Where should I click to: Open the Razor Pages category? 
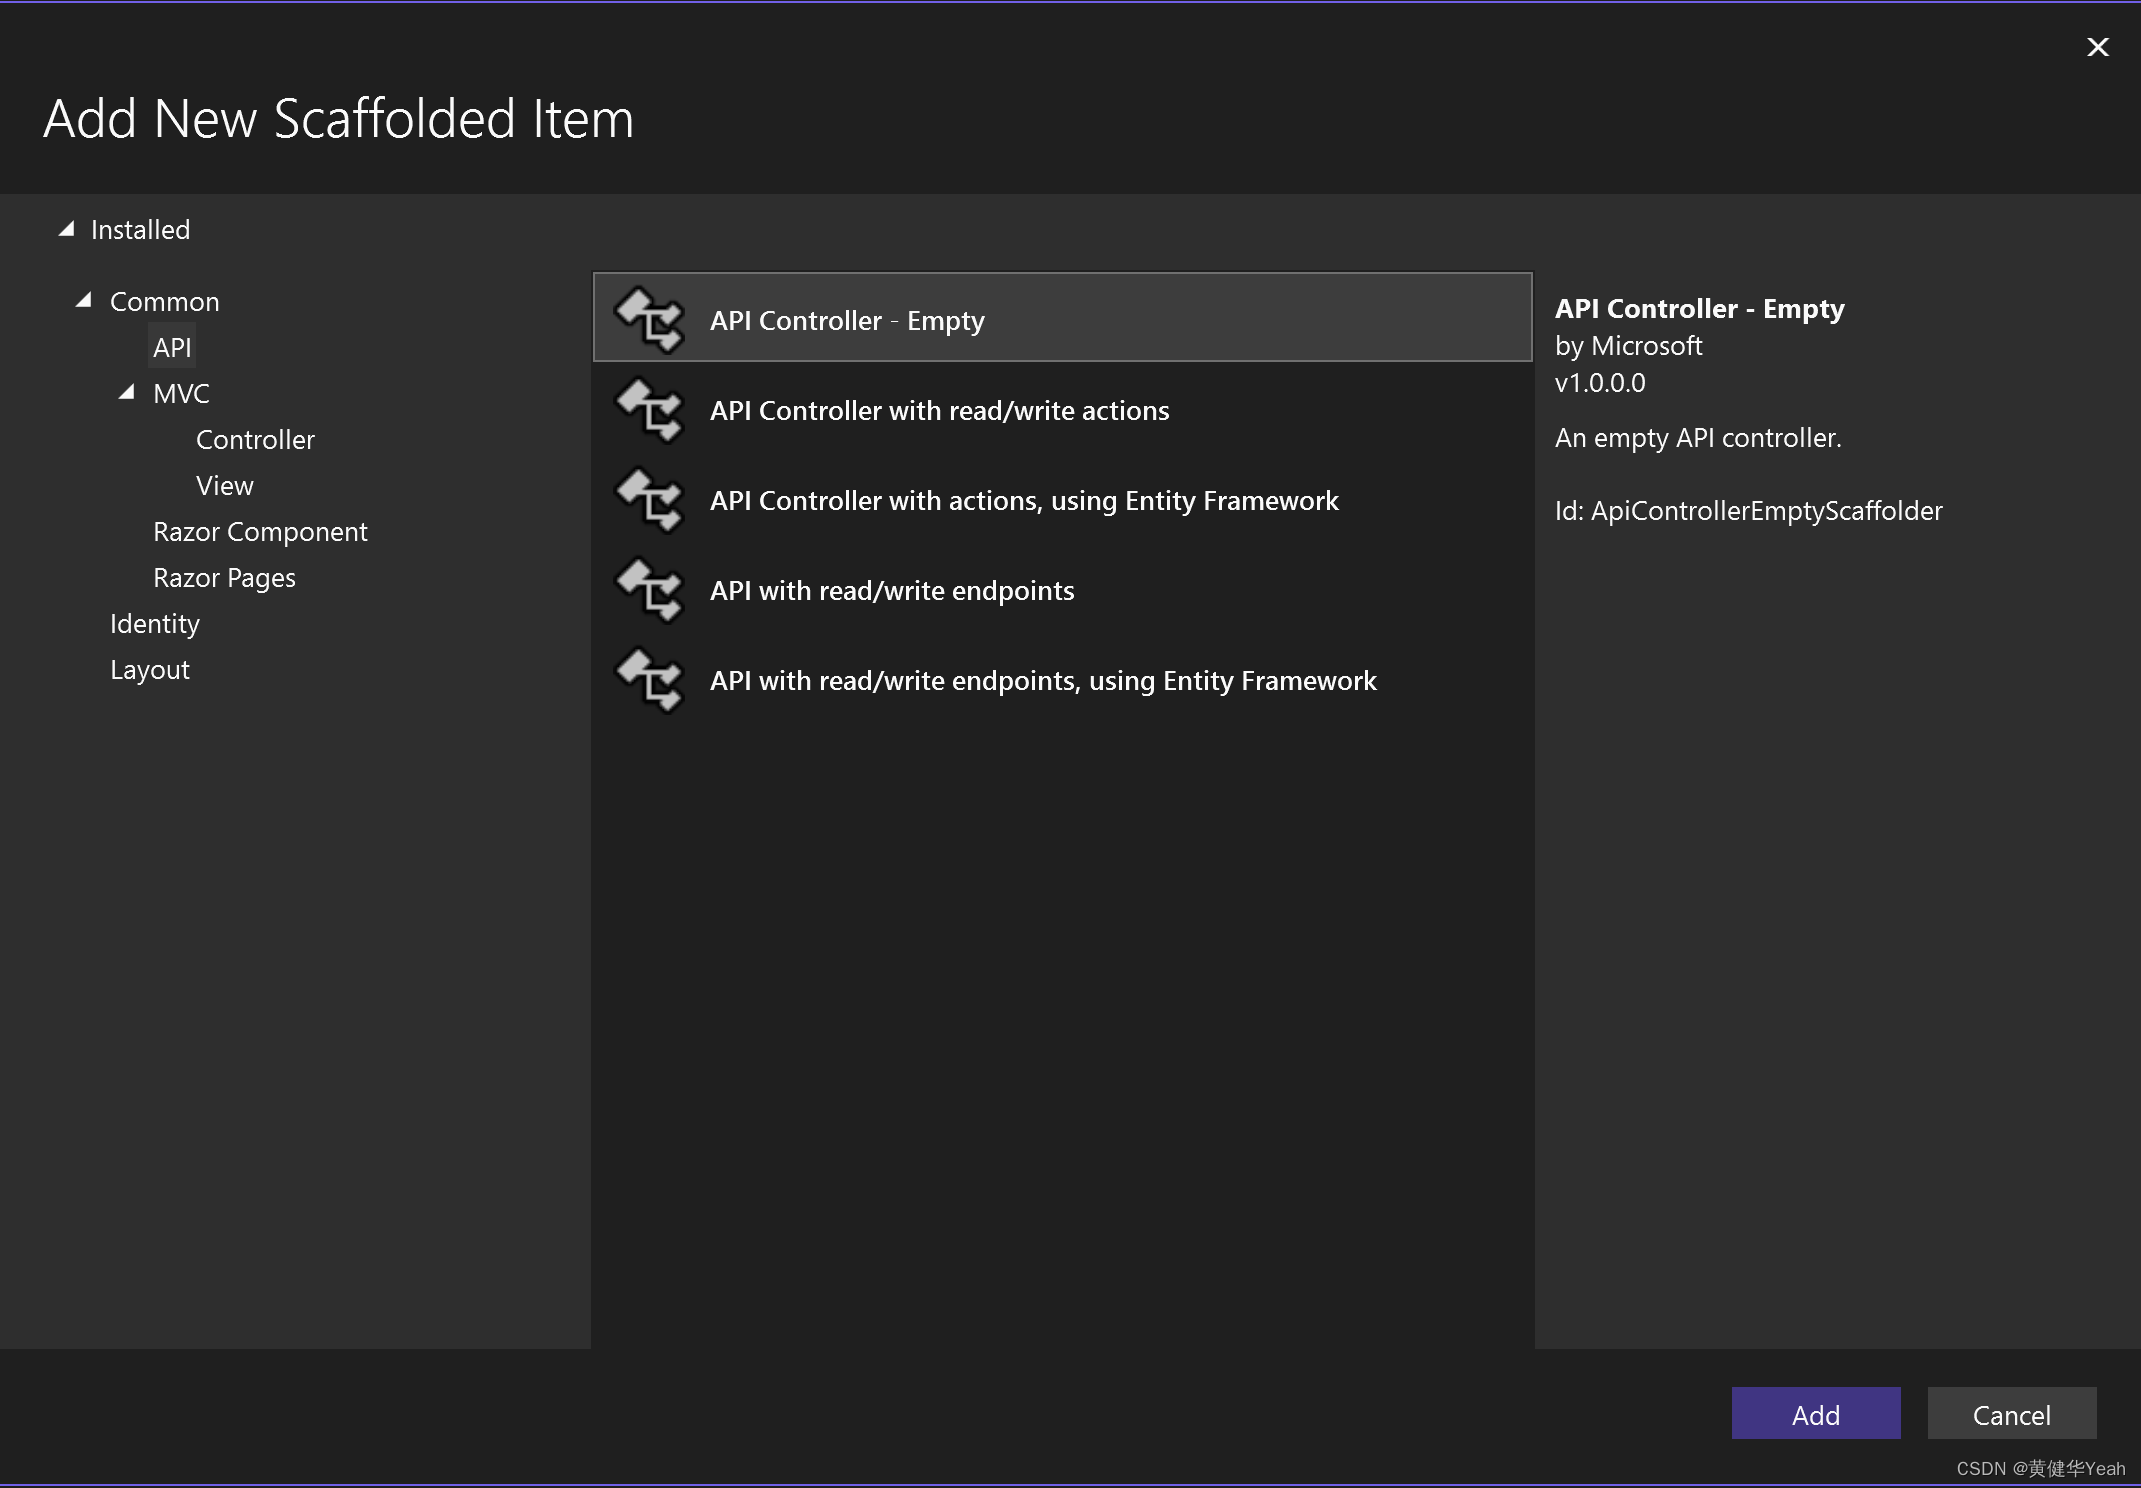(224, 578)
